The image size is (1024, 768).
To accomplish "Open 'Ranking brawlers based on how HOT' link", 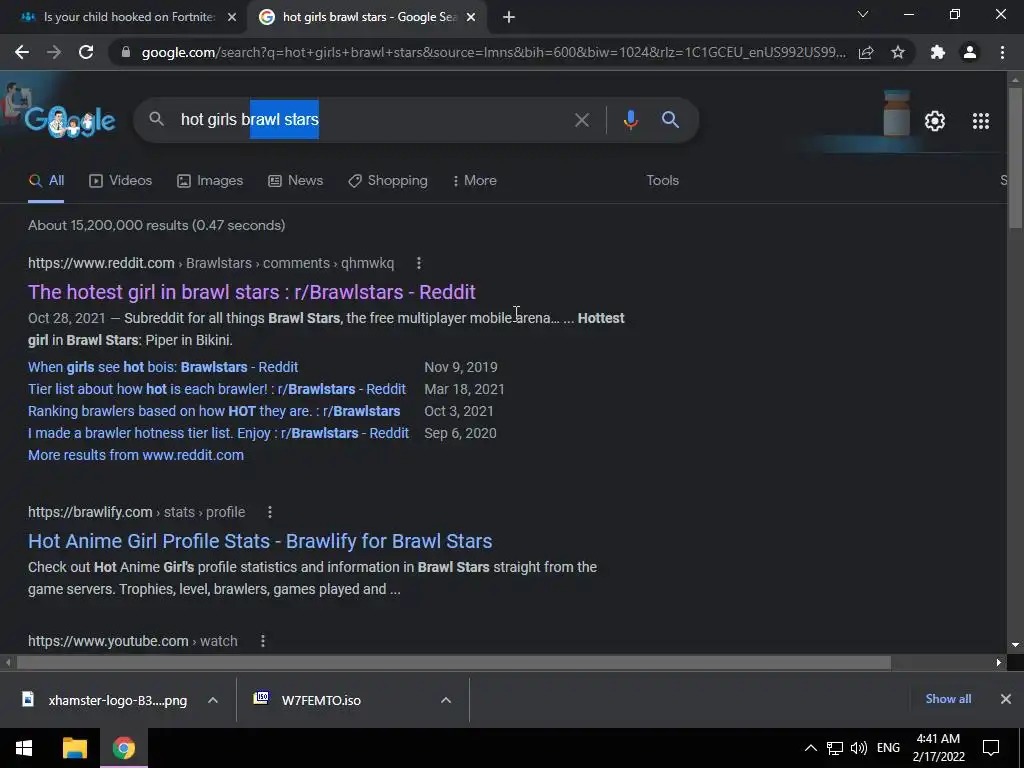I will (x=214, y=411).
